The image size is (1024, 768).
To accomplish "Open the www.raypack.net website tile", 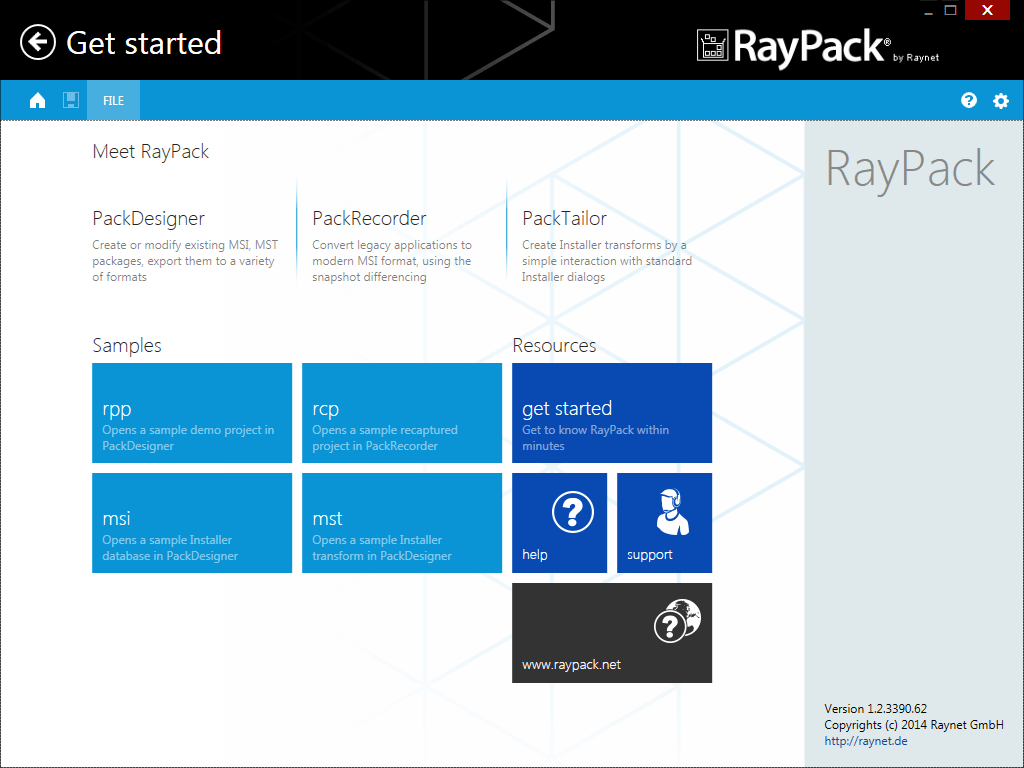I will [x=611, y=633].
